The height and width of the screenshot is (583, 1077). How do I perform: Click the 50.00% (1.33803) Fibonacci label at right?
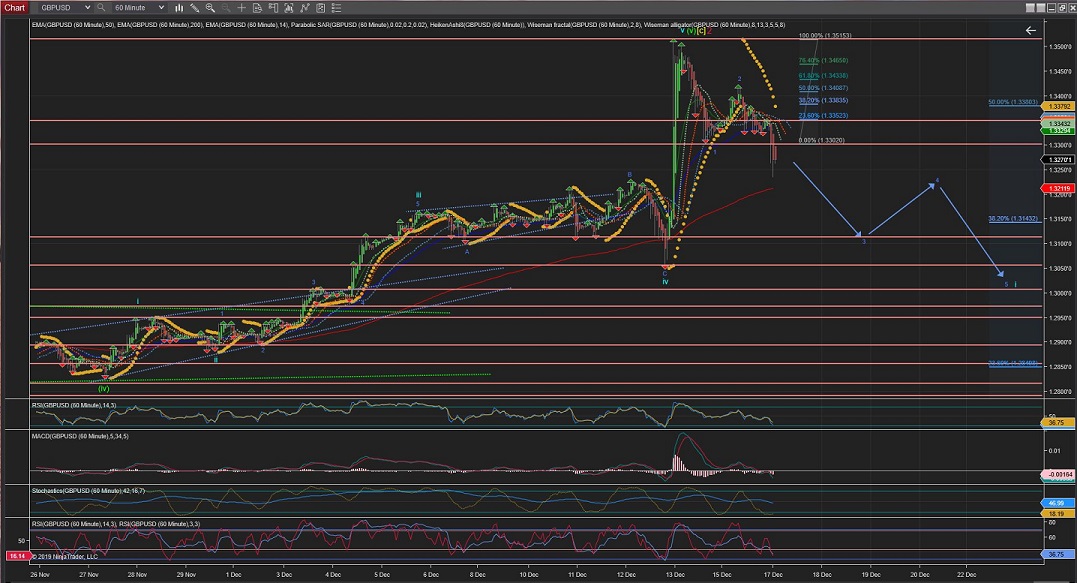click(1013, 102)
